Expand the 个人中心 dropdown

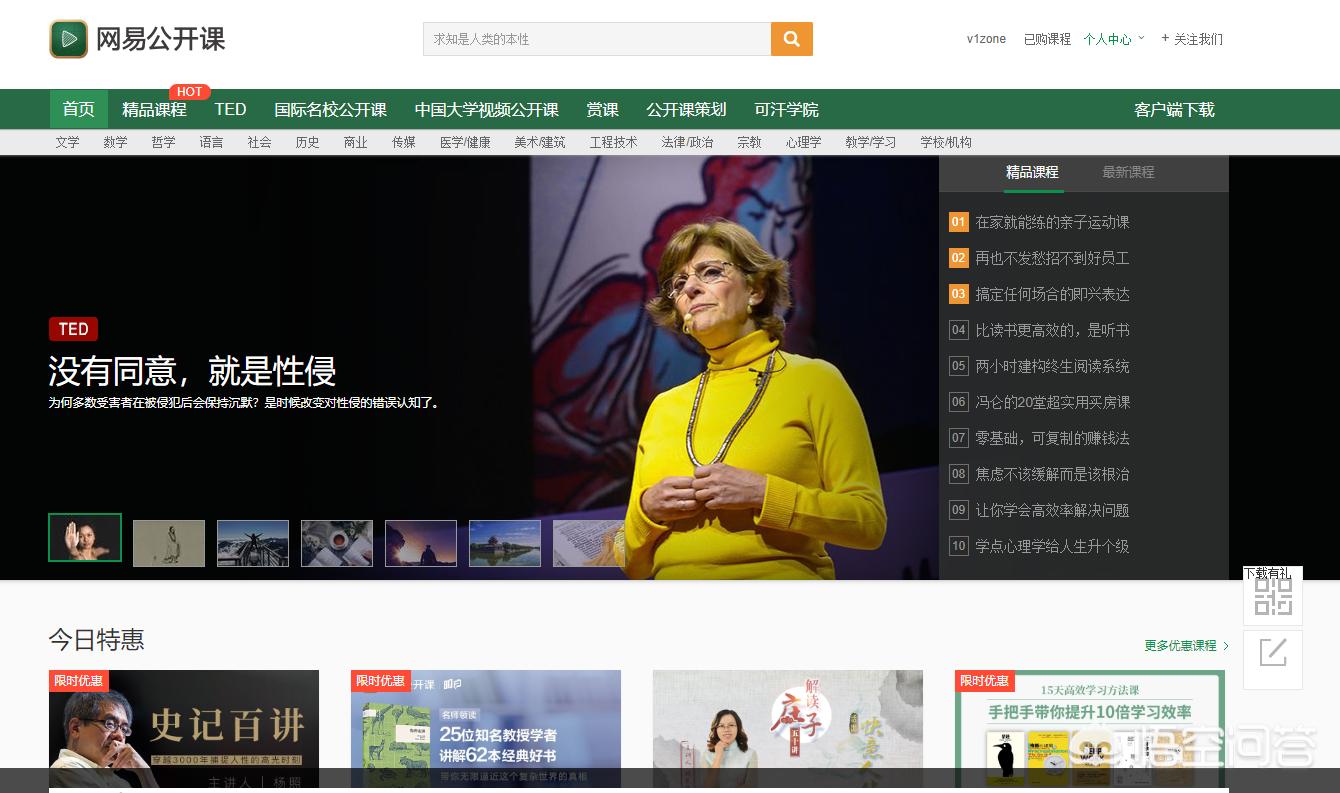1114,39
